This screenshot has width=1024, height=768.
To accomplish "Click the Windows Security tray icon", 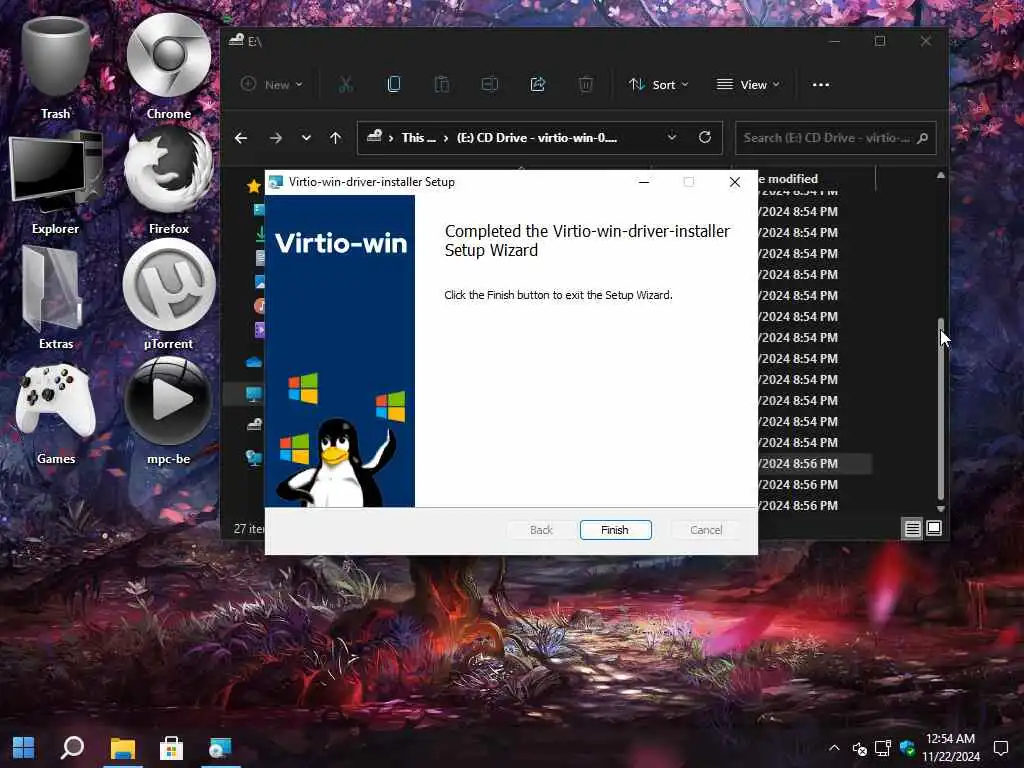I will point(907,748).
